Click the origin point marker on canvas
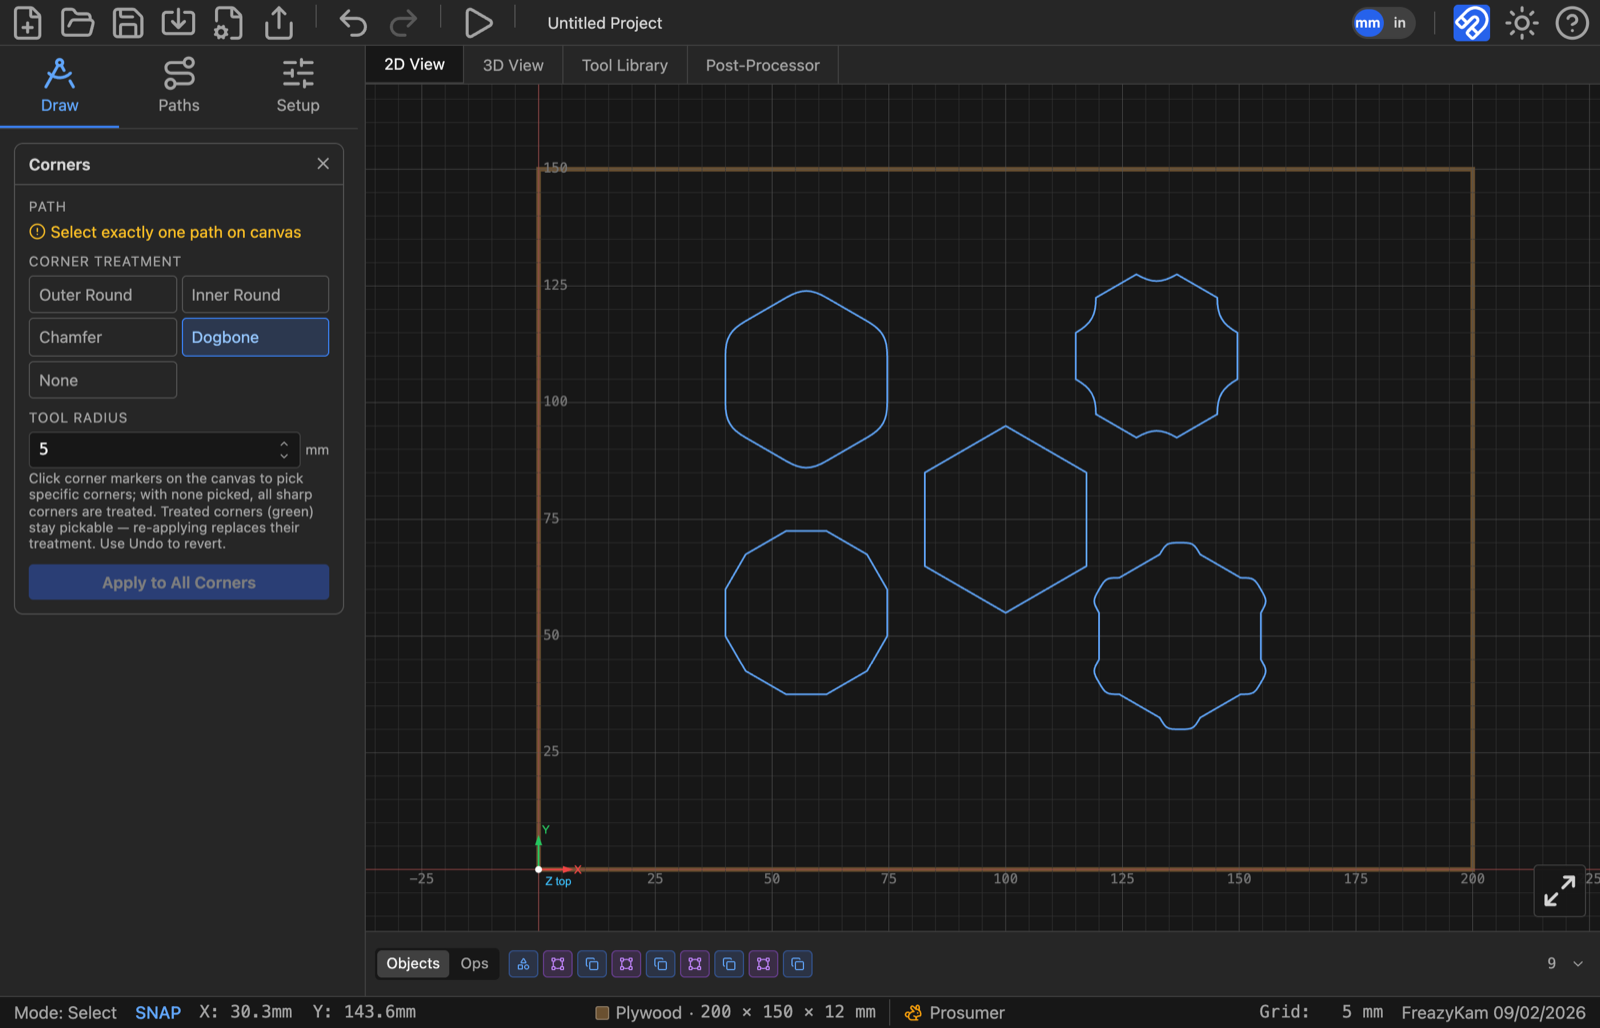The height and width of the screenshot is (1028, 1600). (539, 869)
